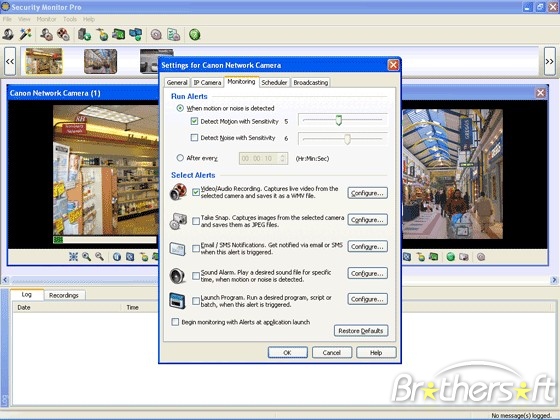Click the green monitor icon under right camera
560x420 pixels.
pos(434,257)
